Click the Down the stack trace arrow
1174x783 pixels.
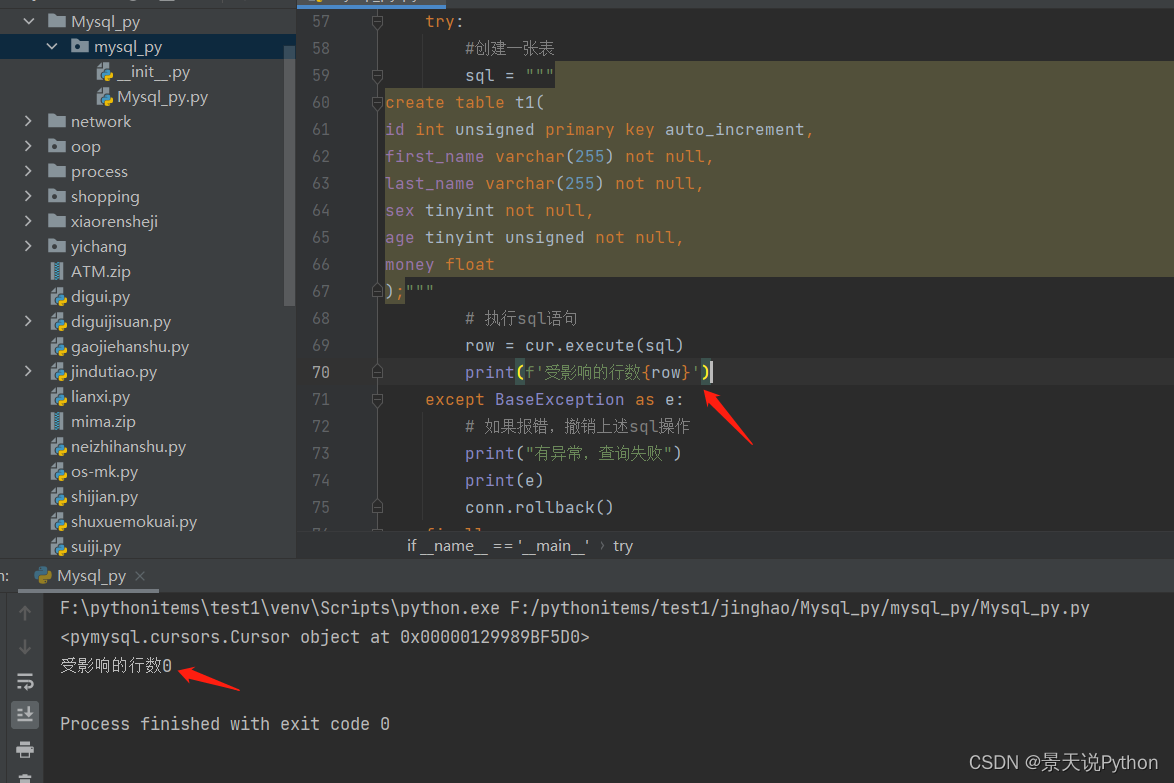click(25, 647)
